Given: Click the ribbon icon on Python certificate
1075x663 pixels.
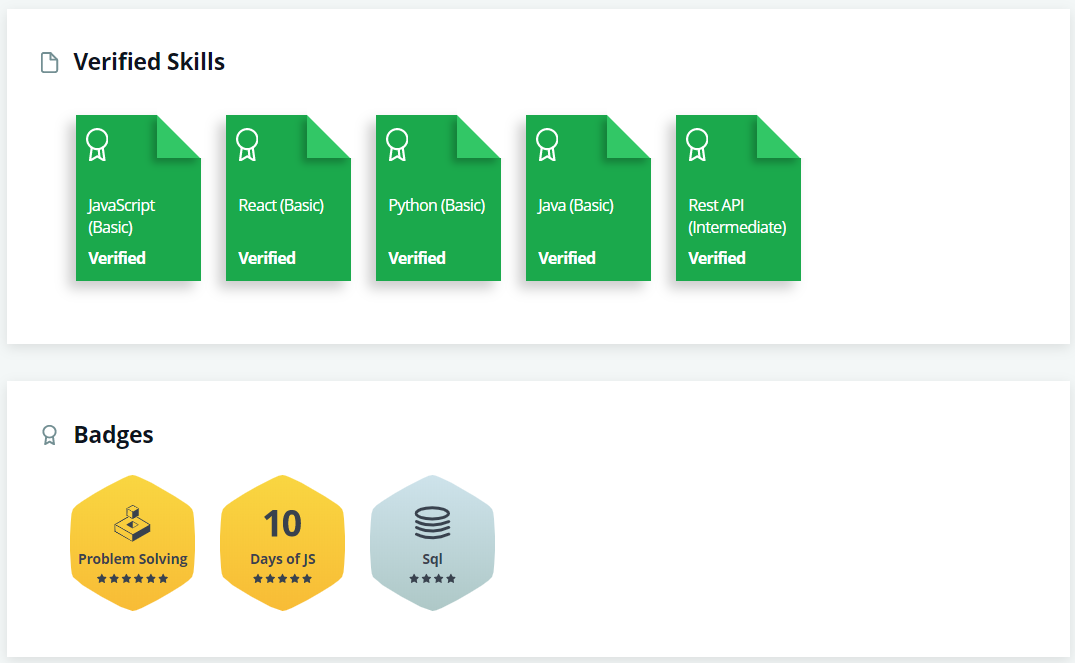Looking at the screenshot, I should pyautogui.click(x=398, y=144).
